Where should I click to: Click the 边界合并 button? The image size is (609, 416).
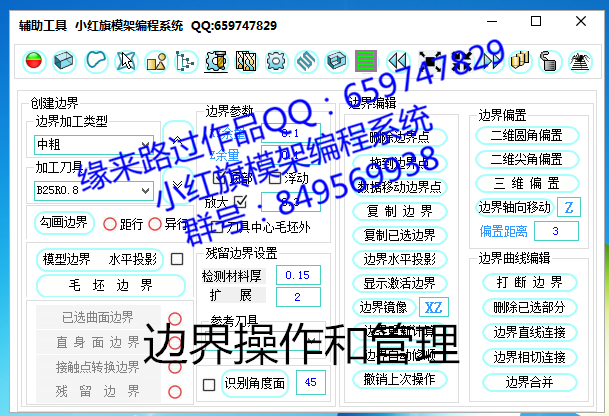click(x=530, y=383)
